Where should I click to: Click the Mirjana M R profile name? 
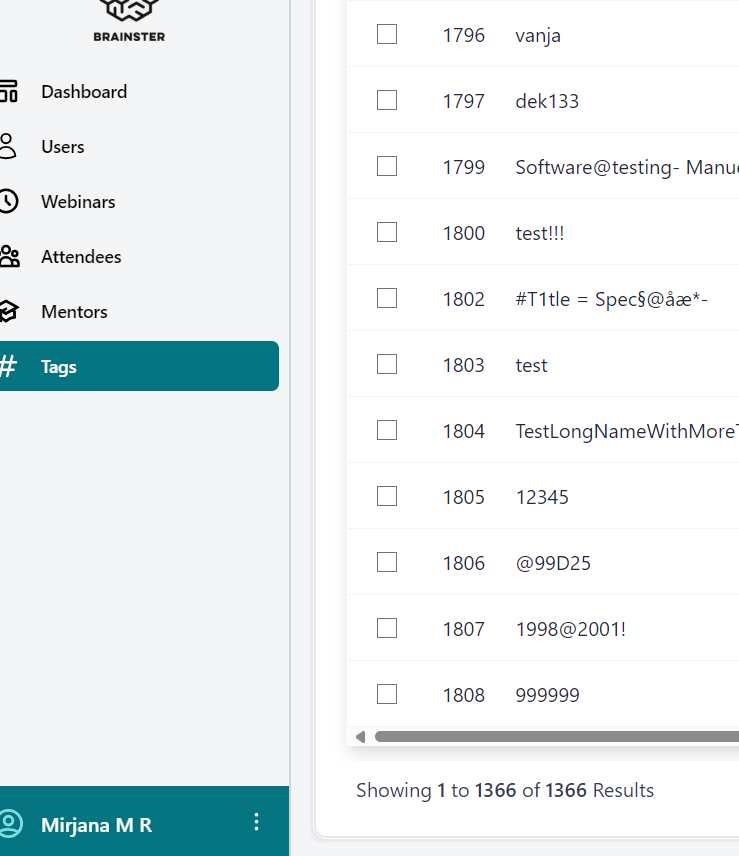tap(96, 825)
